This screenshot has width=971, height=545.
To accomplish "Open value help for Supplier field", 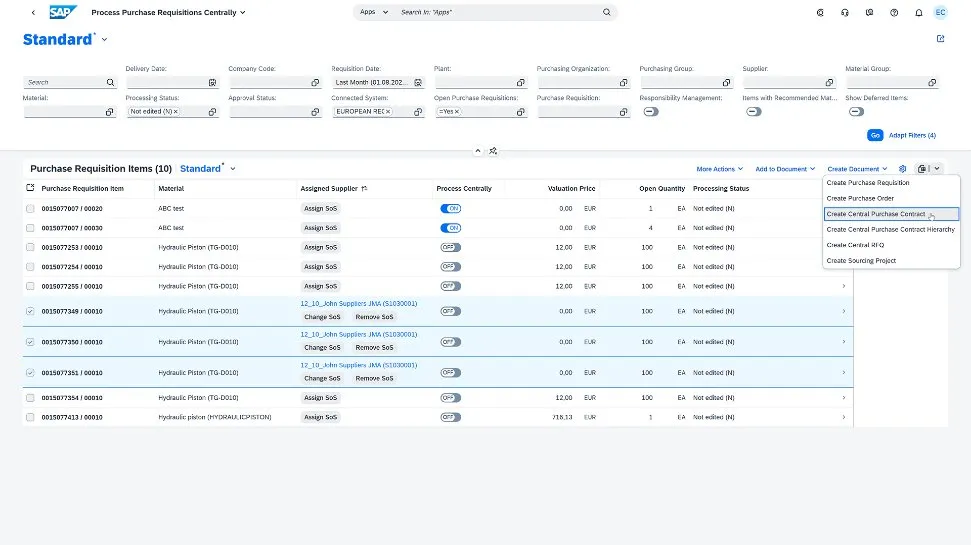I will [830, 83].
